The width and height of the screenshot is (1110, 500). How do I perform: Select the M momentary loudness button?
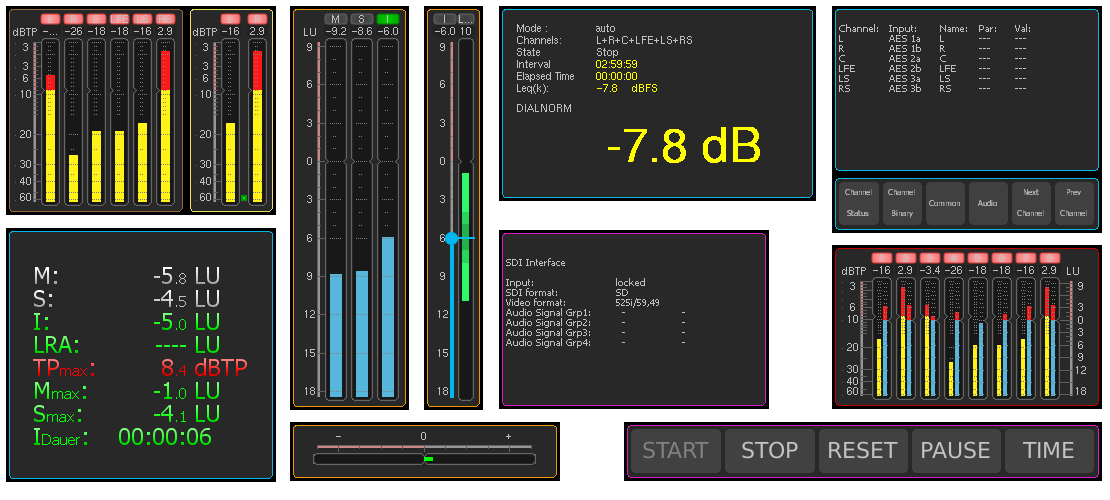[336, 18]
